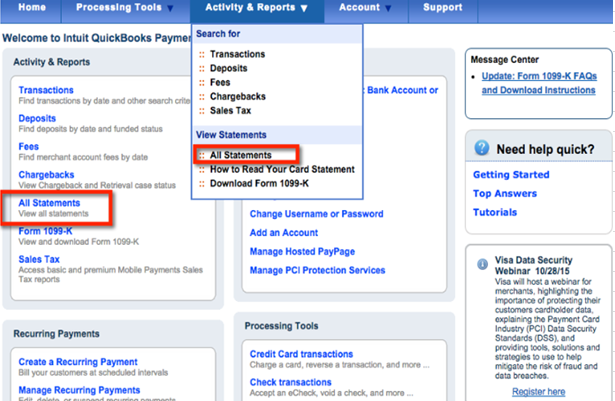Open Manage Hosted PayPage link
The image size is (615, 401).
pos(302,252)
